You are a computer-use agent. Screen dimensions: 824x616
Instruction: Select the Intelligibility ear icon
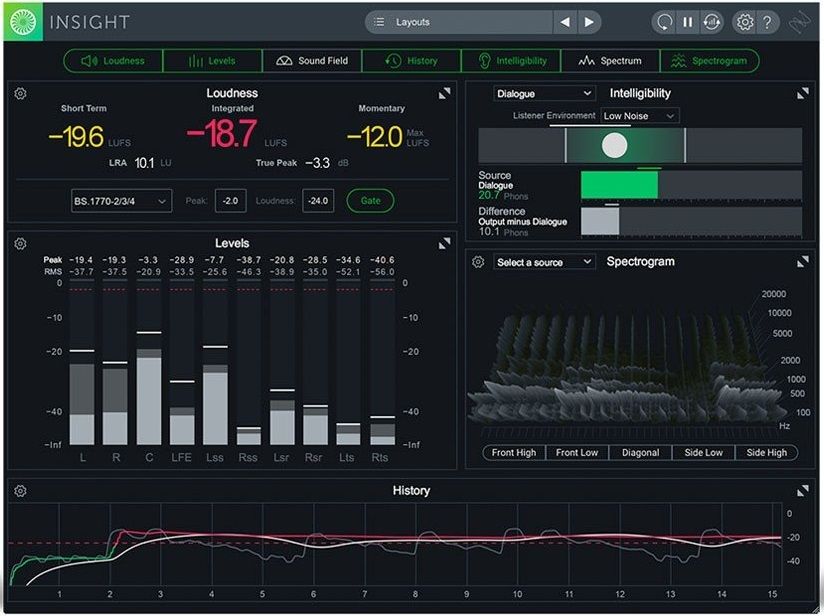click(x=483, y=60)
